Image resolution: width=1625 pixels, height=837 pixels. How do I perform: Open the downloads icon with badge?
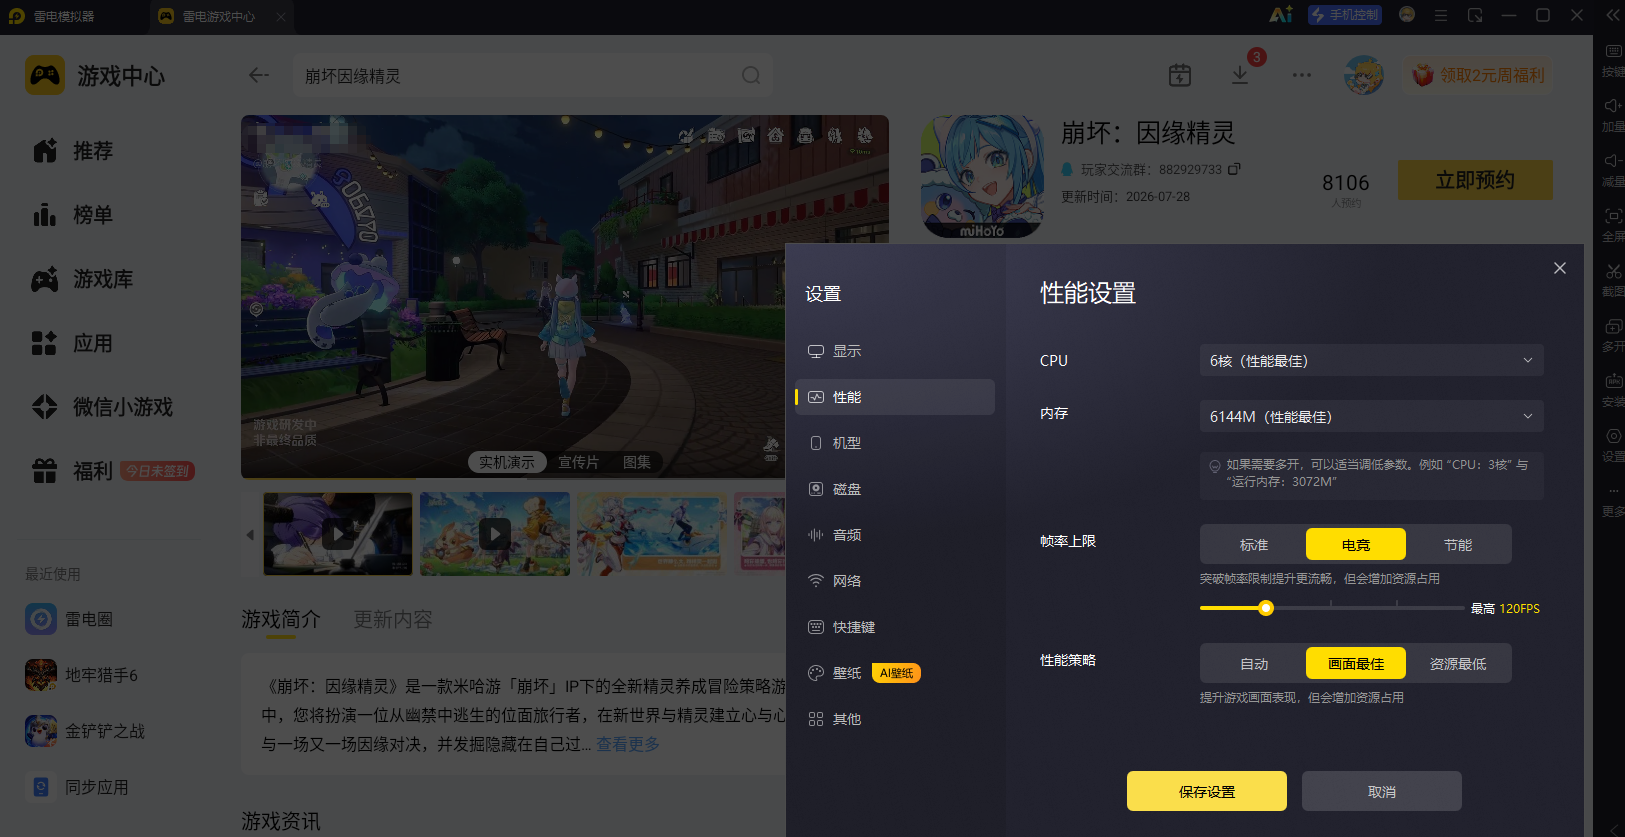[1240, 75]
